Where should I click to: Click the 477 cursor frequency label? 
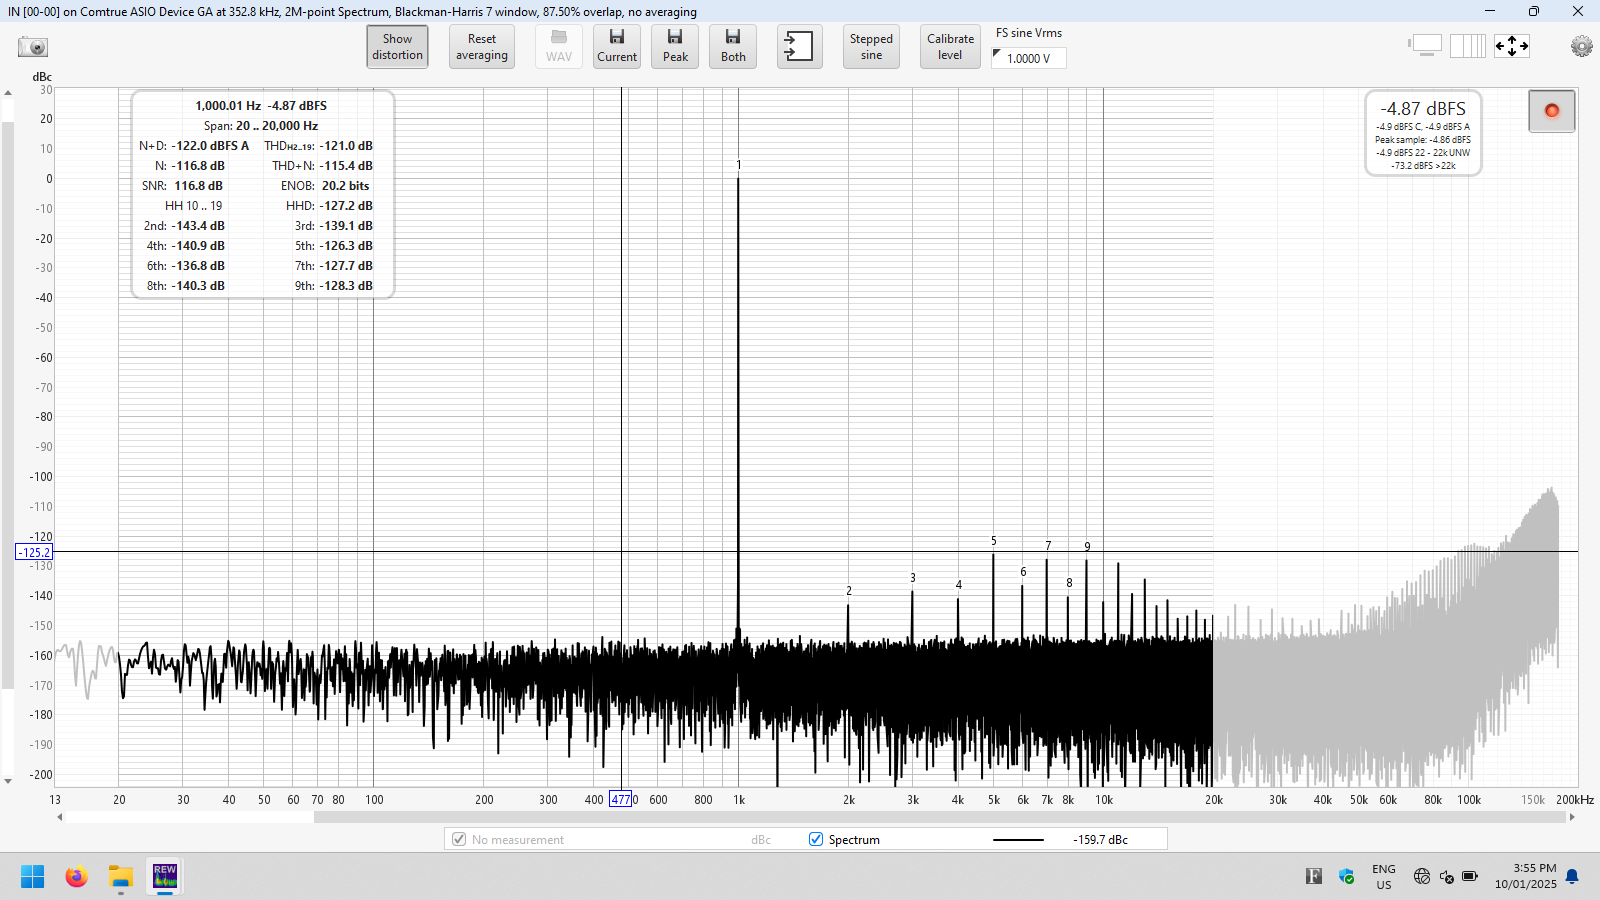621,799
